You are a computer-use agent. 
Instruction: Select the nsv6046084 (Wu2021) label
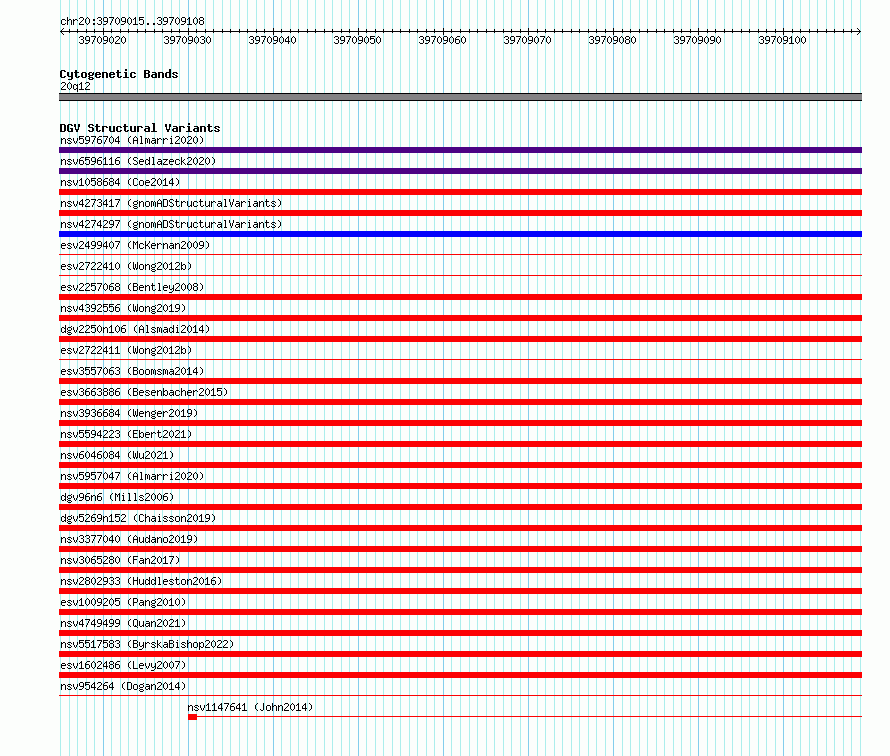point(117,455)
